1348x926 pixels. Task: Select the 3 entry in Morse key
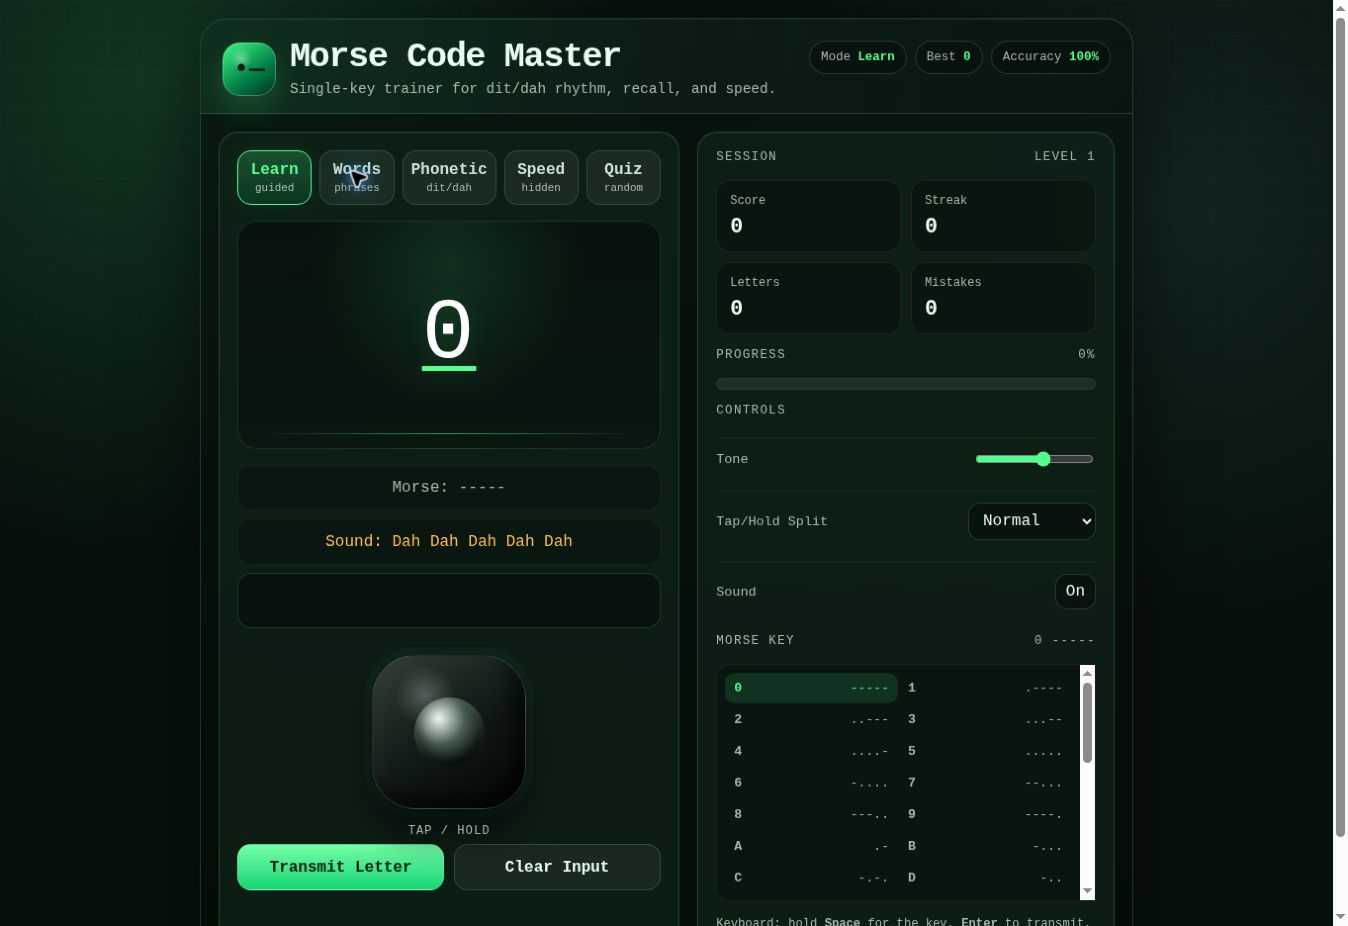click(x=985, y=719)
